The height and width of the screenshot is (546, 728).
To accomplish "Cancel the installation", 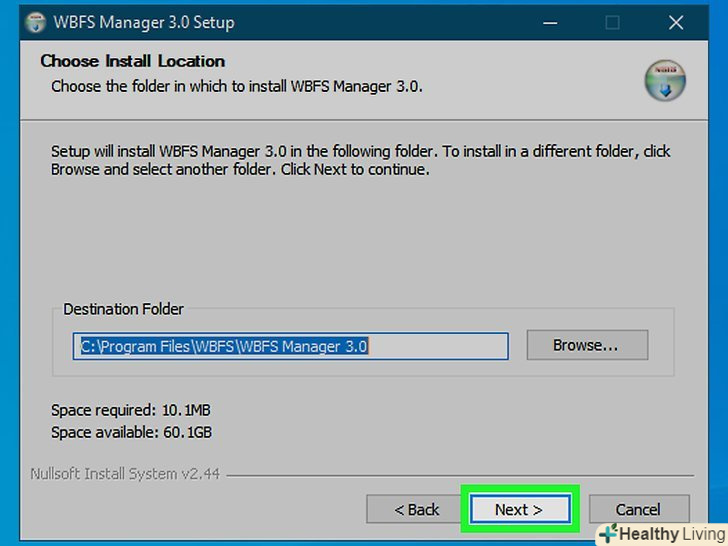I will tap(638, 510).
